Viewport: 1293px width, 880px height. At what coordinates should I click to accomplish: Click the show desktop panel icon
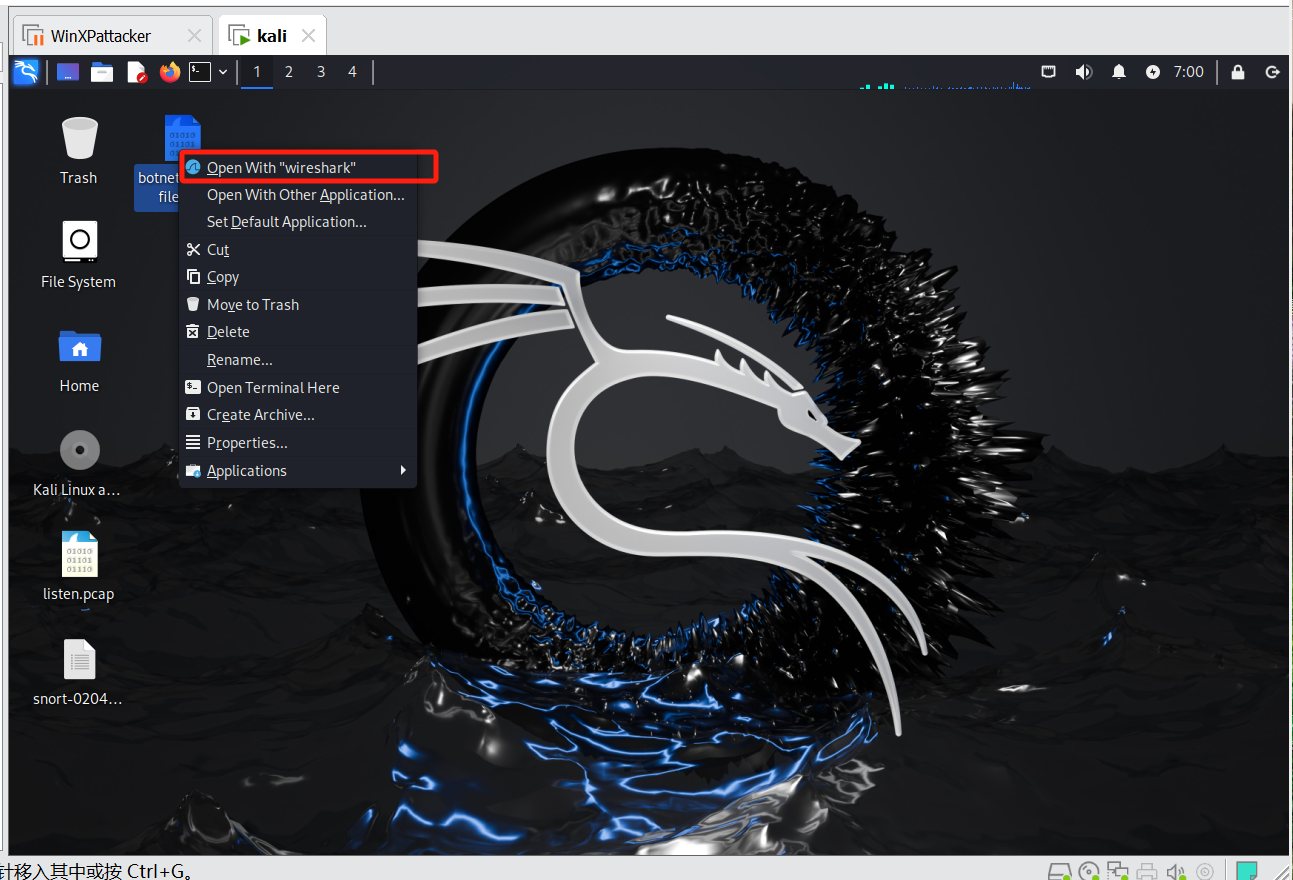click(67, 72)
